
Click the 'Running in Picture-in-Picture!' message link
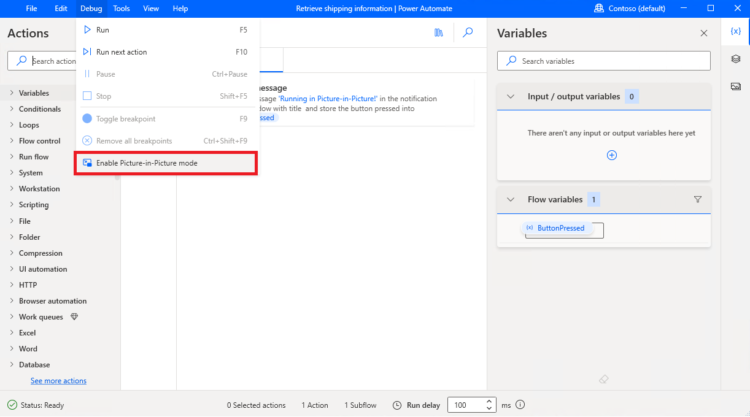pos(328,99)
